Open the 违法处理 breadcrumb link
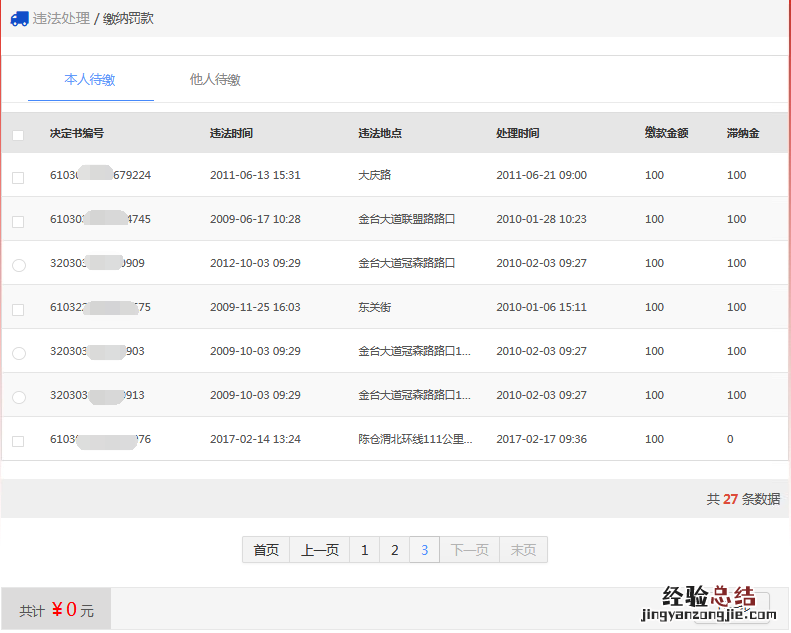 [61, 19]
